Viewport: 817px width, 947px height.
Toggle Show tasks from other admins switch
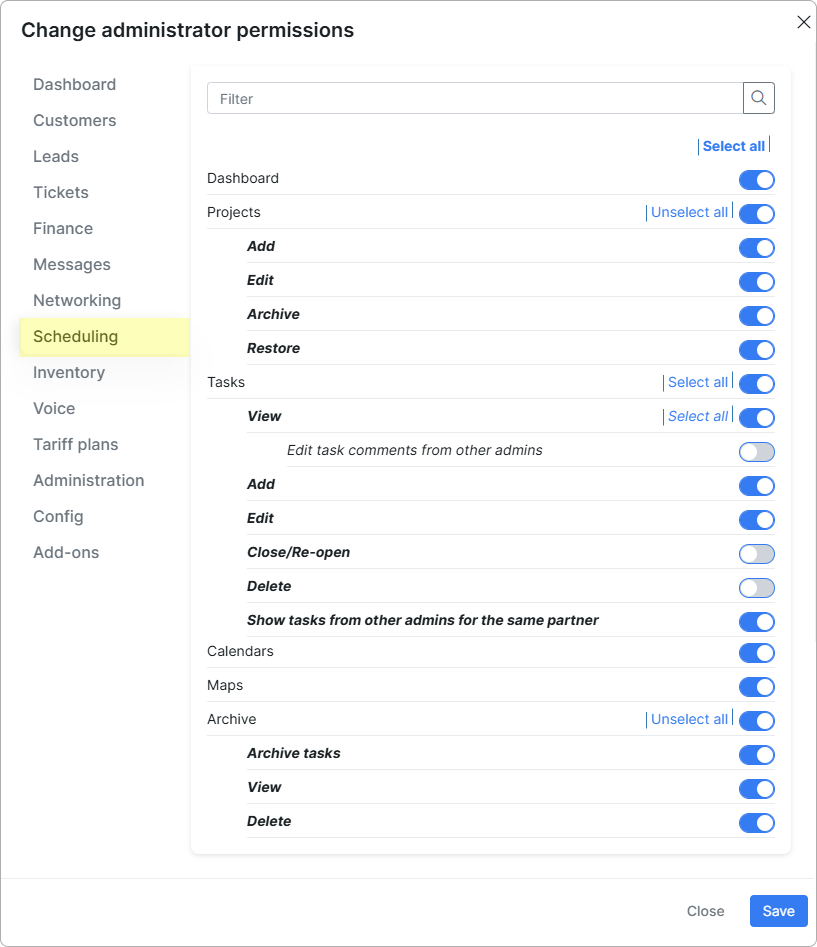click(757, 622)
